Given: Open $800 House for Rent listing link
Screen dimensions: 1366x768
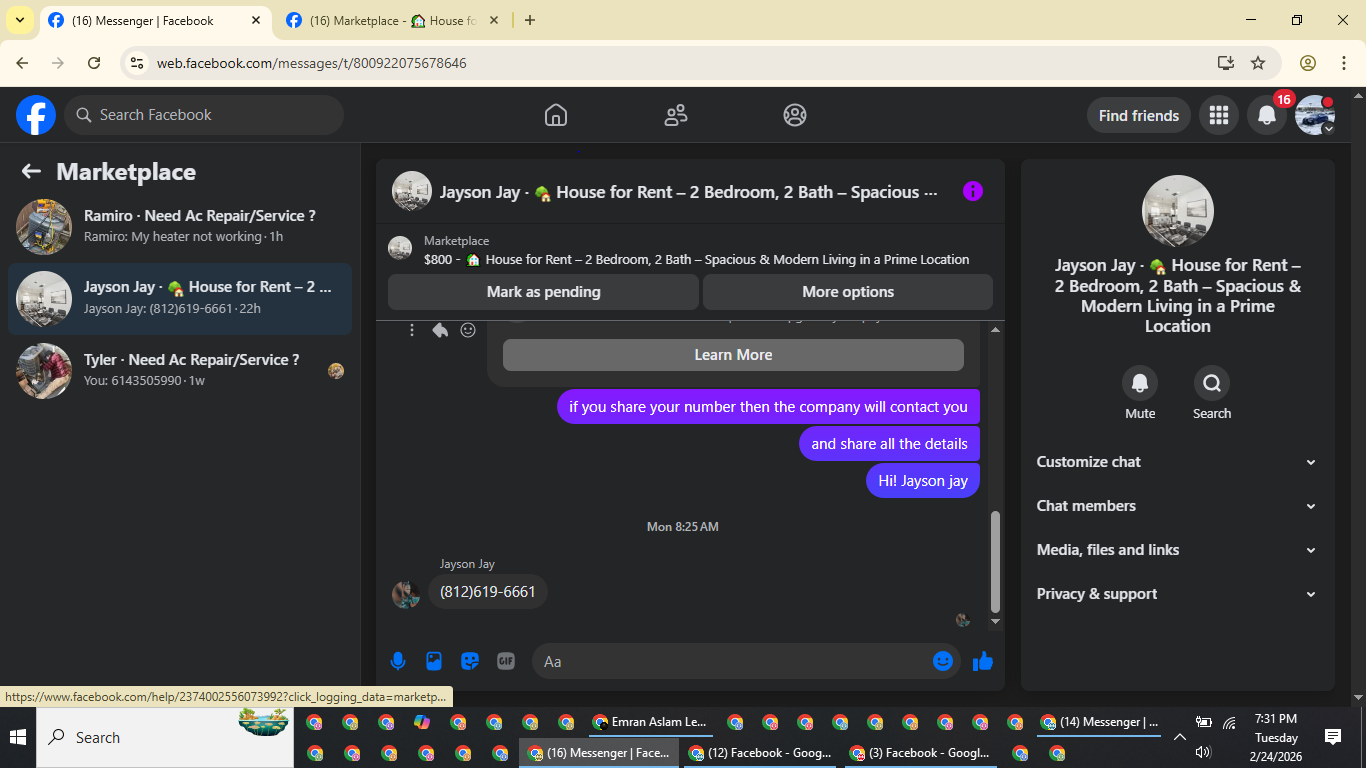Looking at the screenshot, I should 696,259.
